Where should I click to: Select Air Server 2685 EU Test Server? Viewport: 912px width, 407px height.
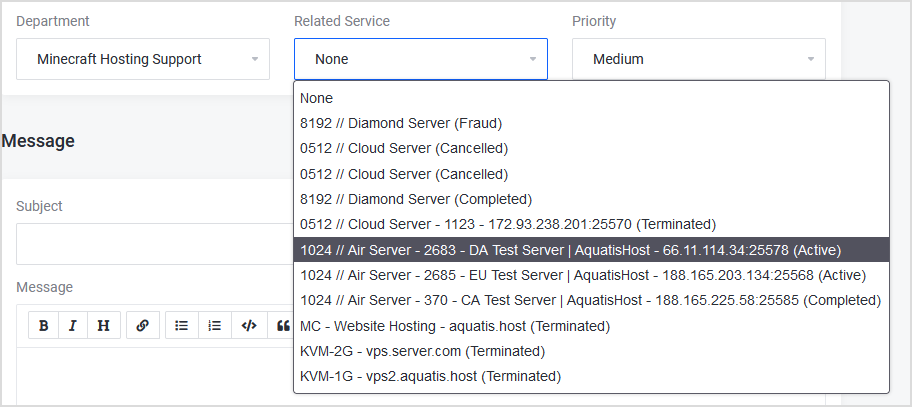[x=592, y=274]
